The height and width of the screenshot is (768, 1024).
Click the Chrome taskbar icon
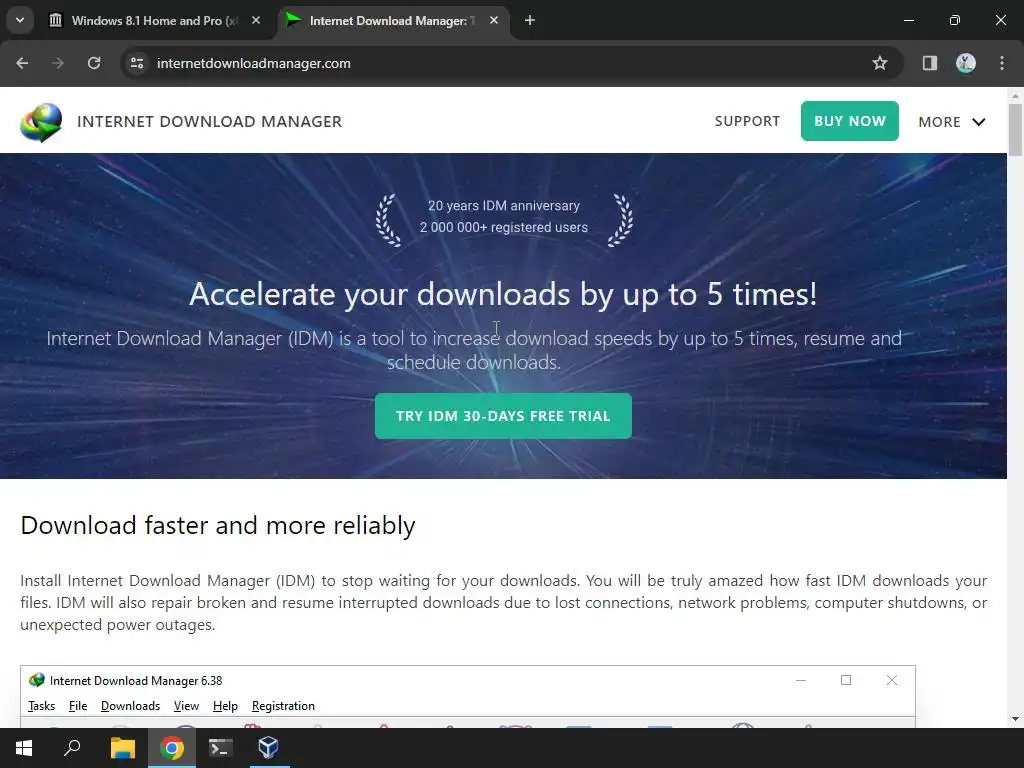click(x=172, y=748)
